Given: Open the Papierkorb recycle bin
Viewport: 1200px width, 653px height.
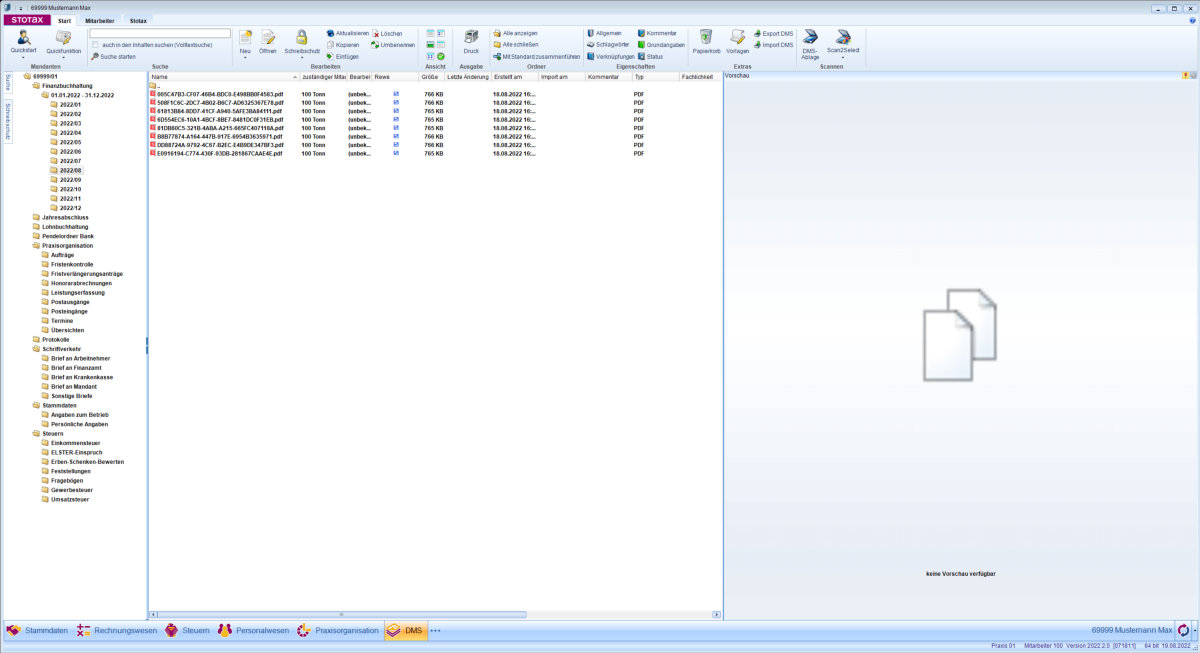Looking at the screenshot, I should pos(706,38).
